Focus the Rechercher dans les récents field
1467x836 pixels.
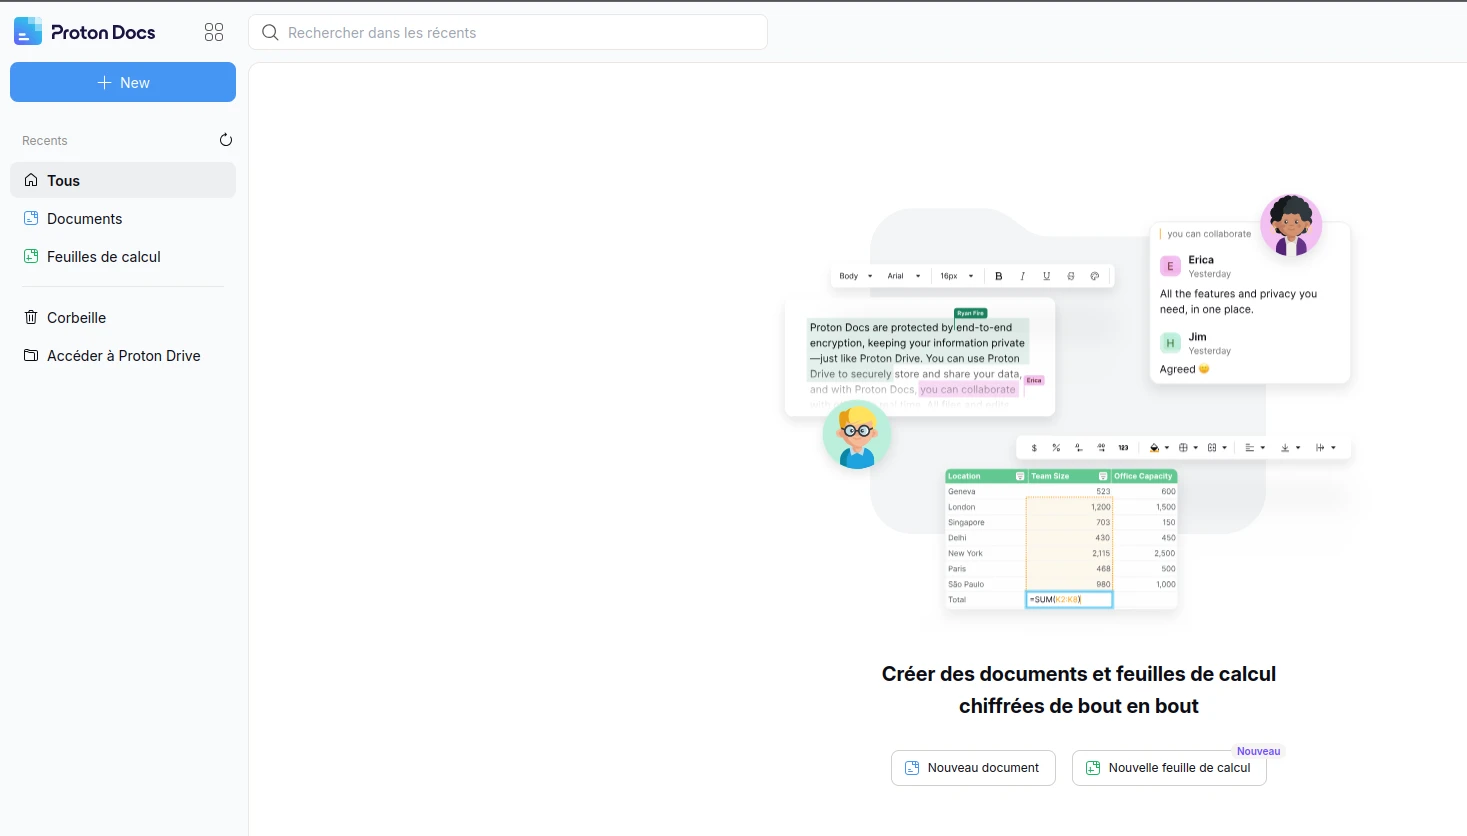tap(520, 33)
